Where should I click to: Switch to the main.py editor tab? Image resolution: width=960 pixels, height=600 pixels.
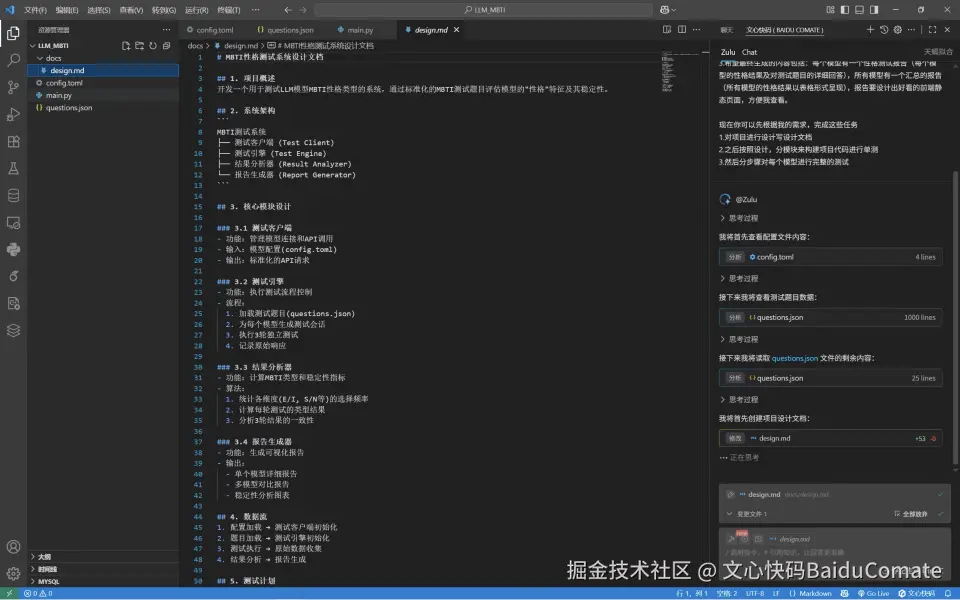coord(356,30)
